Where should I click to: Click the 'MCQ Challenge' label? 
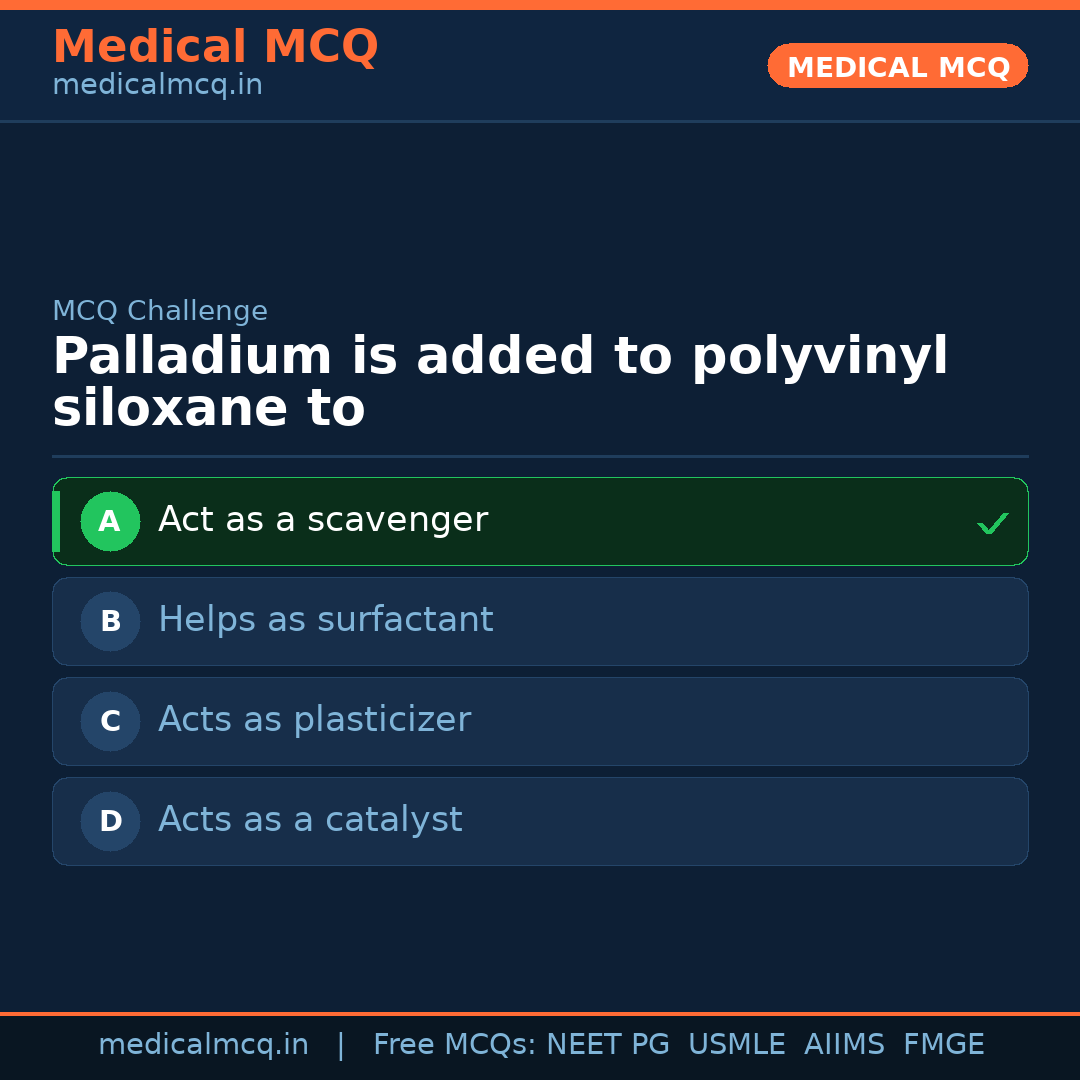[x=160, y=311]
